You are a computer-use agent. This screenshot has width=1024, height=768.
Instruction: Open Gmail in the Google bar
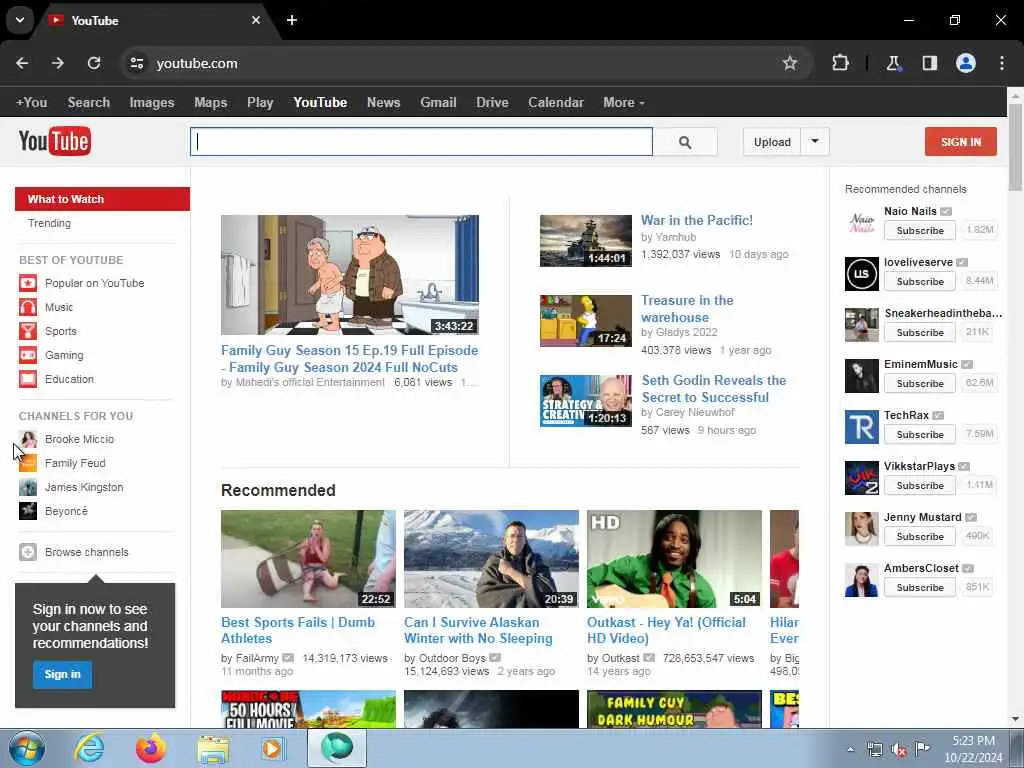(438, 103)
